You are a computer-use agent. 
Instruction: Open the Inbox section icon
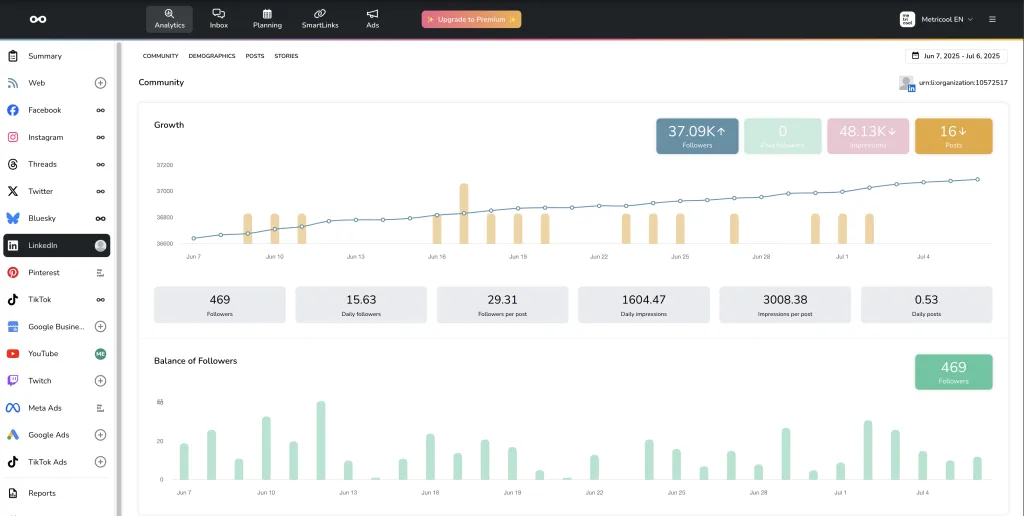point(218,19)
